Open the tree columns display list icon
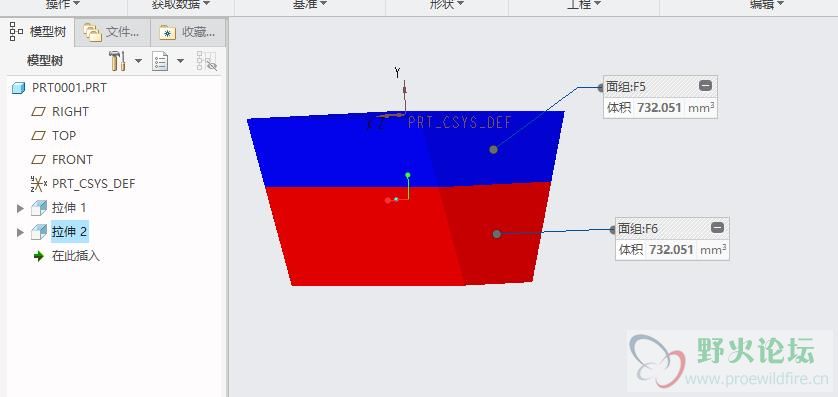 (160, 61)
